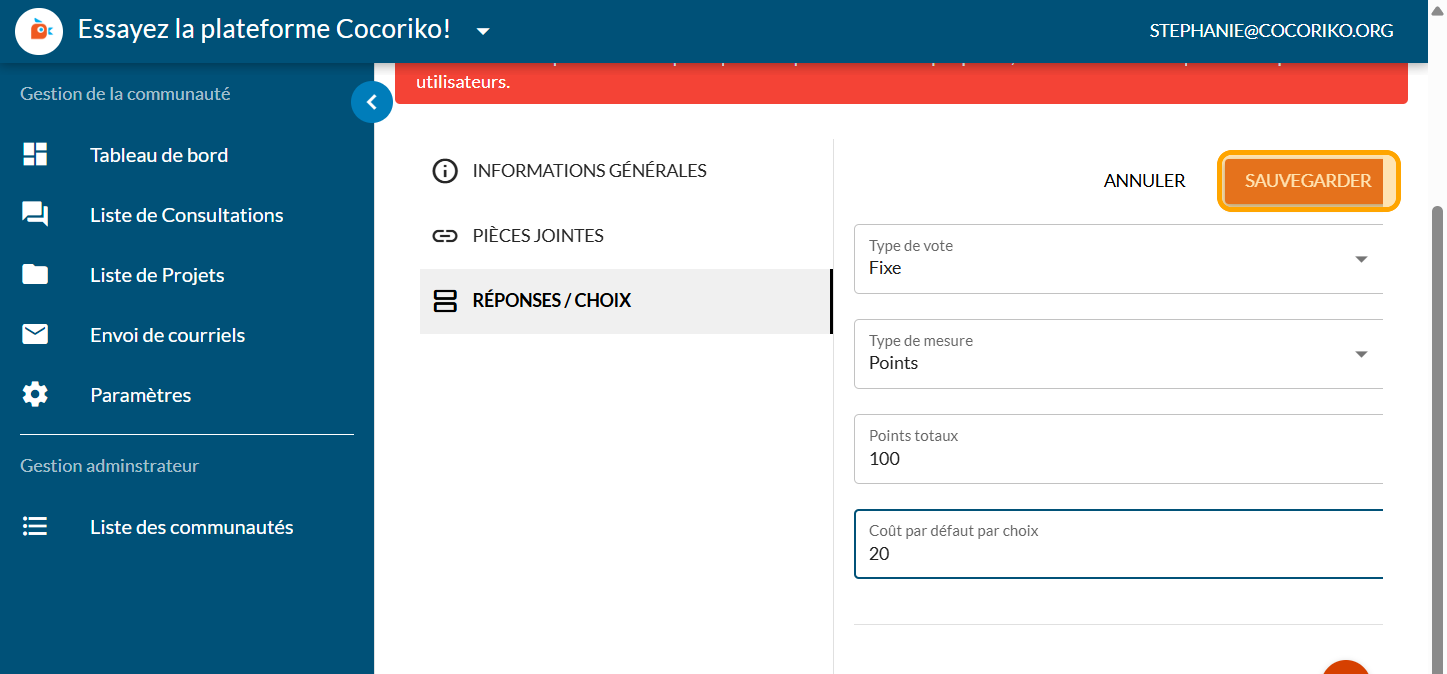Click the Cocoriko logo icon
The image size is (1447, 674).
[x=40, y=31]
